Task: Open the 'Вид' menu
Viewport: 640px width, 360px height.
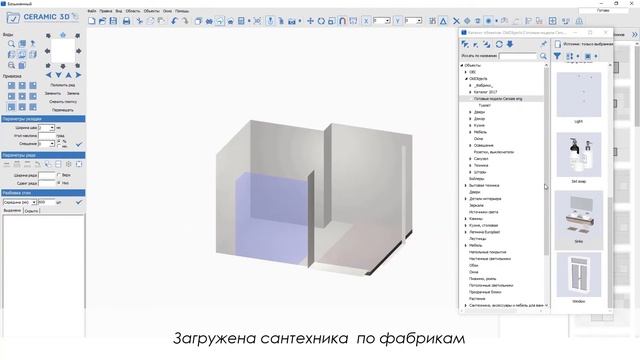Action: coord(119,11)
